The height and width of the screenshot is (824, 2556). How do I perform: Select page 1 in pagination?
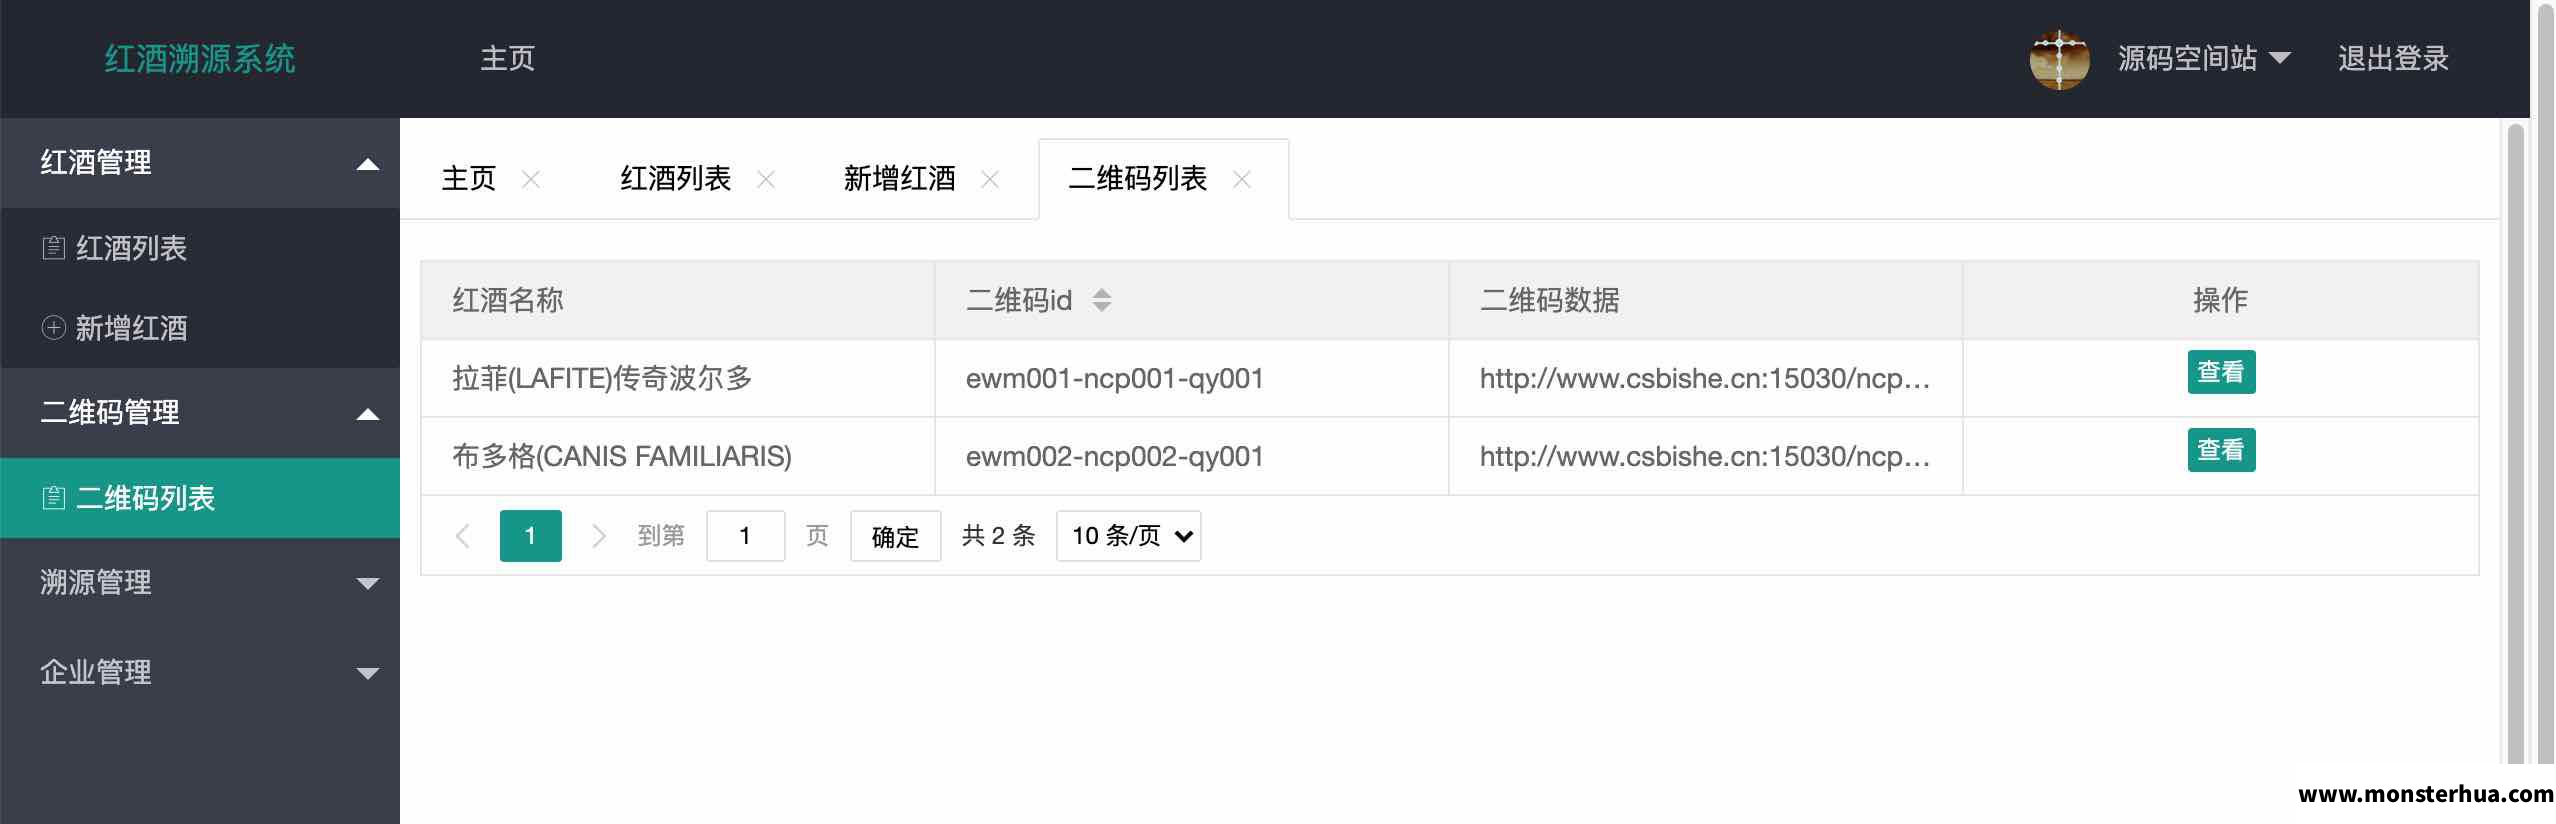531,536
